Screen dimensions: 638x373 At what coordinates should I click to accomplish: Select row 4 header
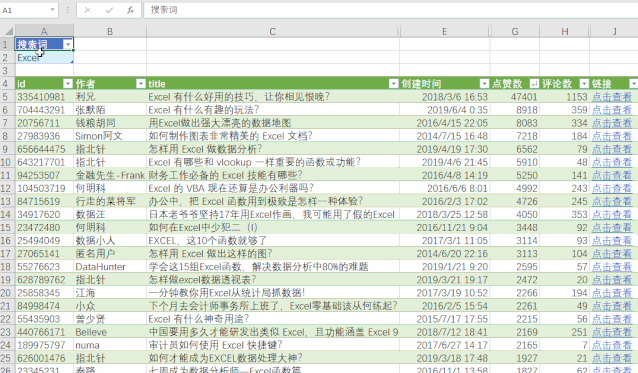(x=6, y=83)
